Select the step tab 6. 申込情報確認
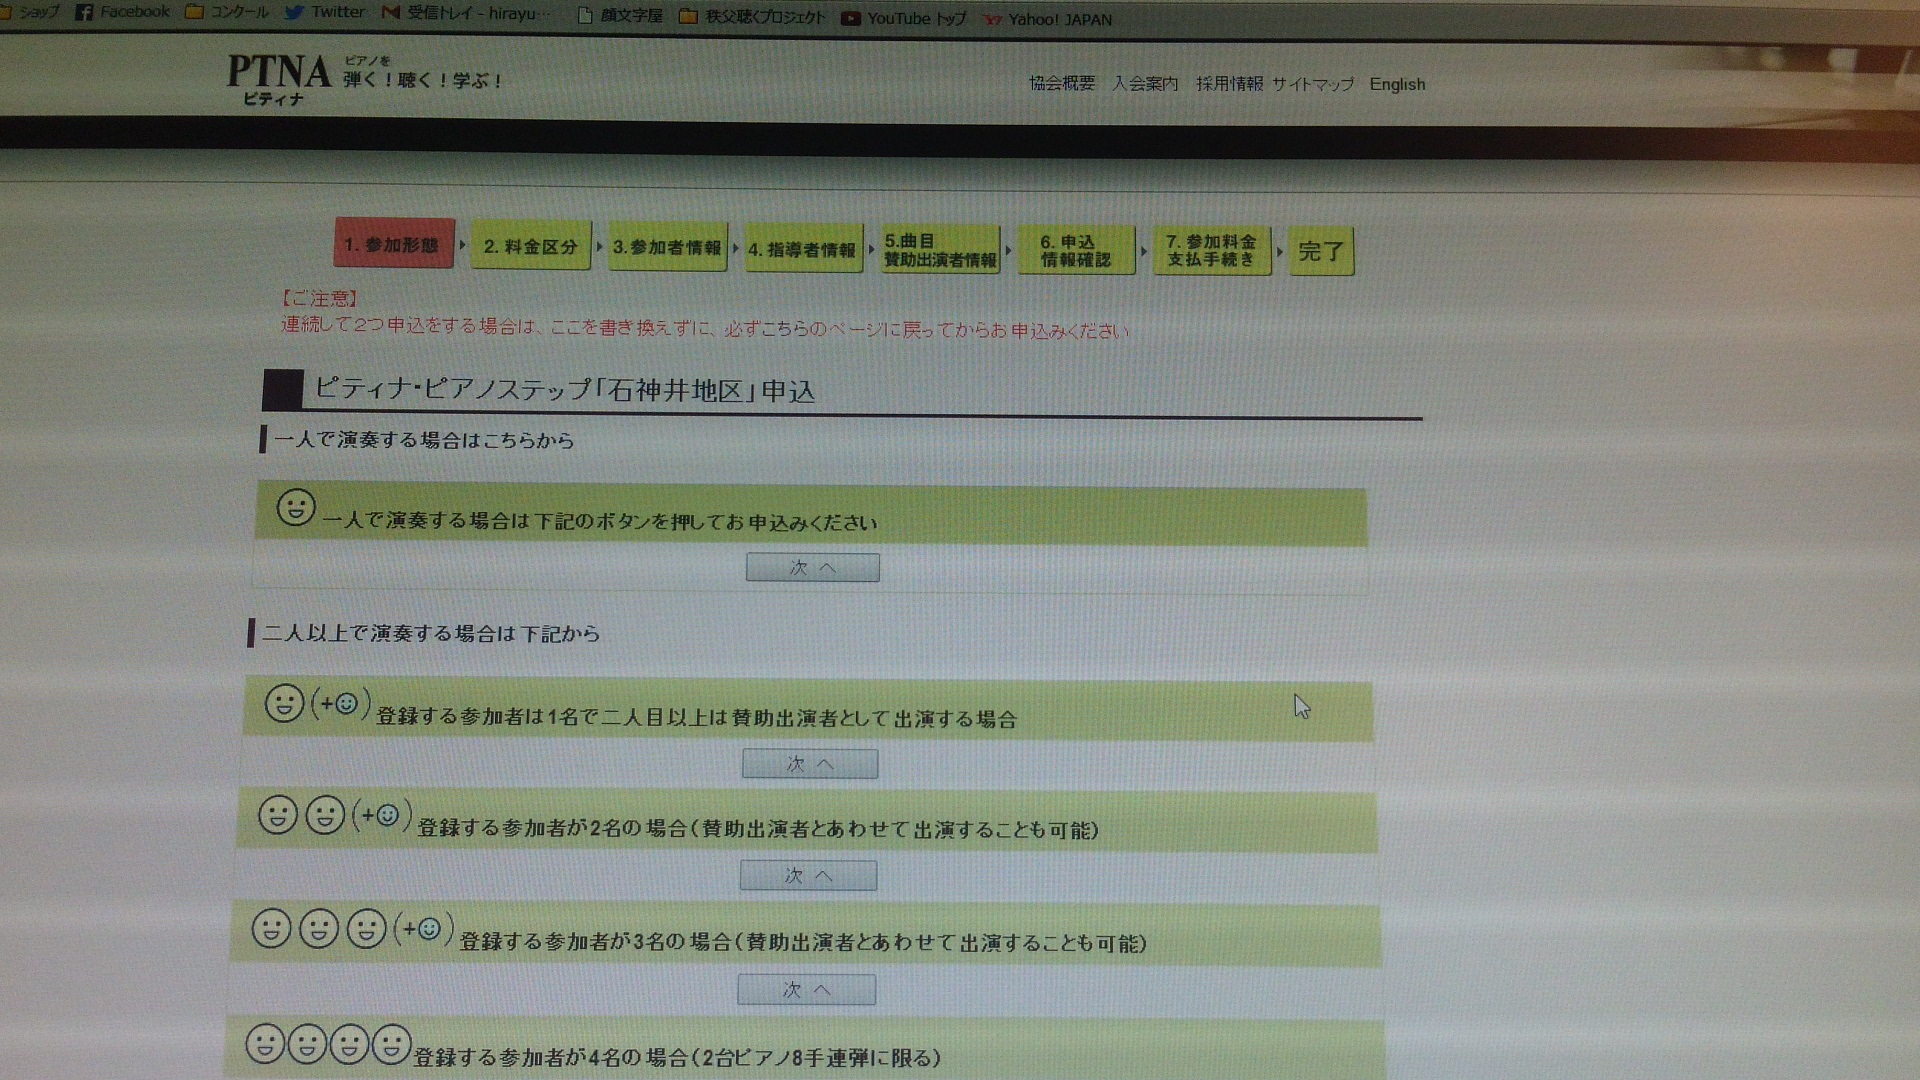 coord(1075,250)
